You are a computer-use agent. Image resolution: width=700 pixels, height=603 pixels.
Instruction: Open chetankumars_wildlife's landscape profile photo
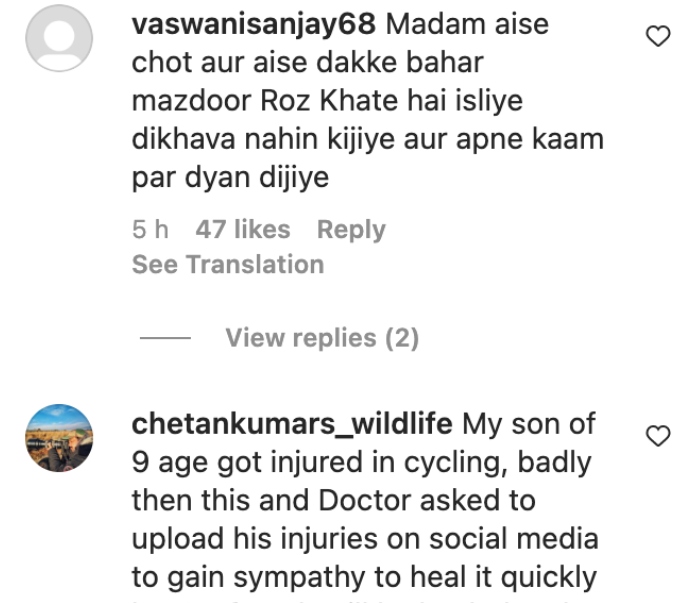[59, 438]
